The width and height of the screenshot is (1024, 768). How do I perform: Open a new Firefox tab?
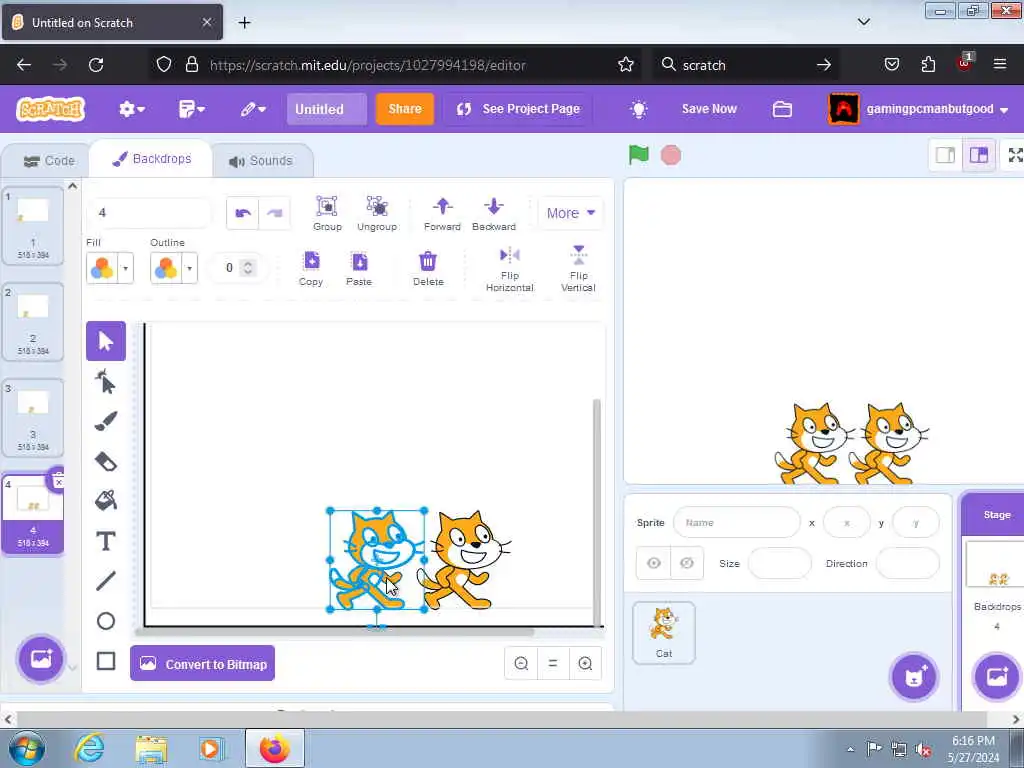[x=244, y=22]
